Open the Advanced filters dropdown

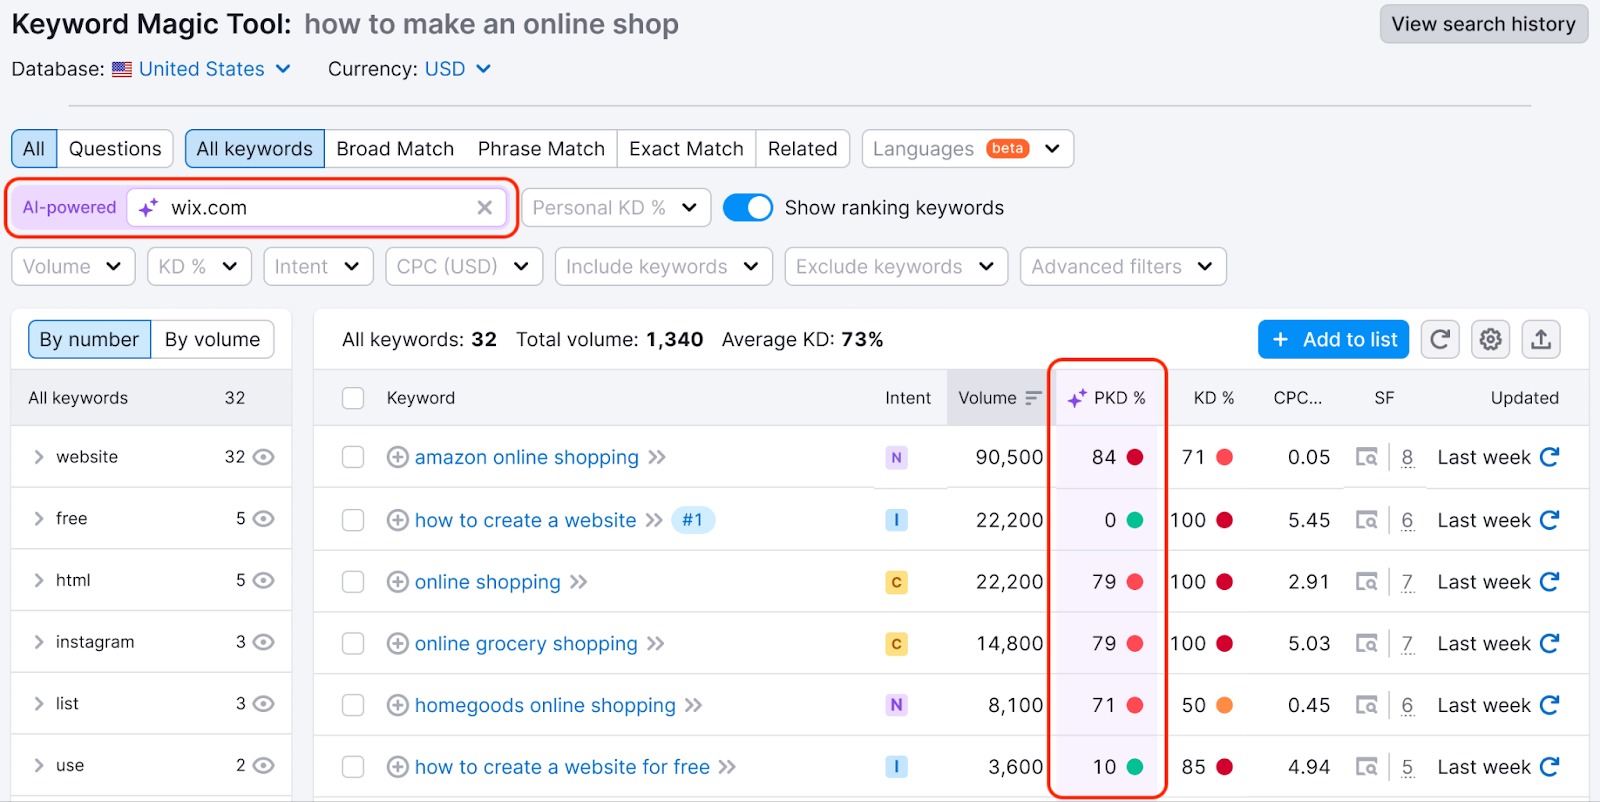click(x=1122, y=267)
